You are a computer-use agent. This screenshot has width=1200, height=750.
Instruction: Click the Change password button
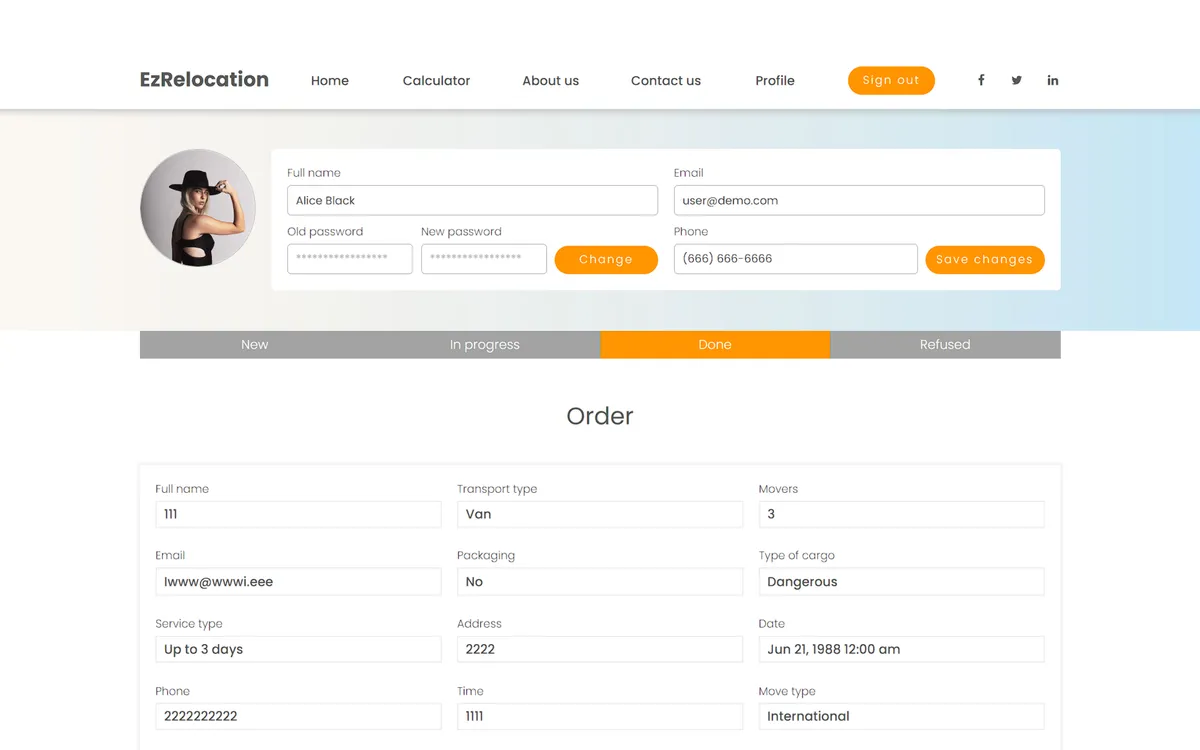click(x=606, y=259)
